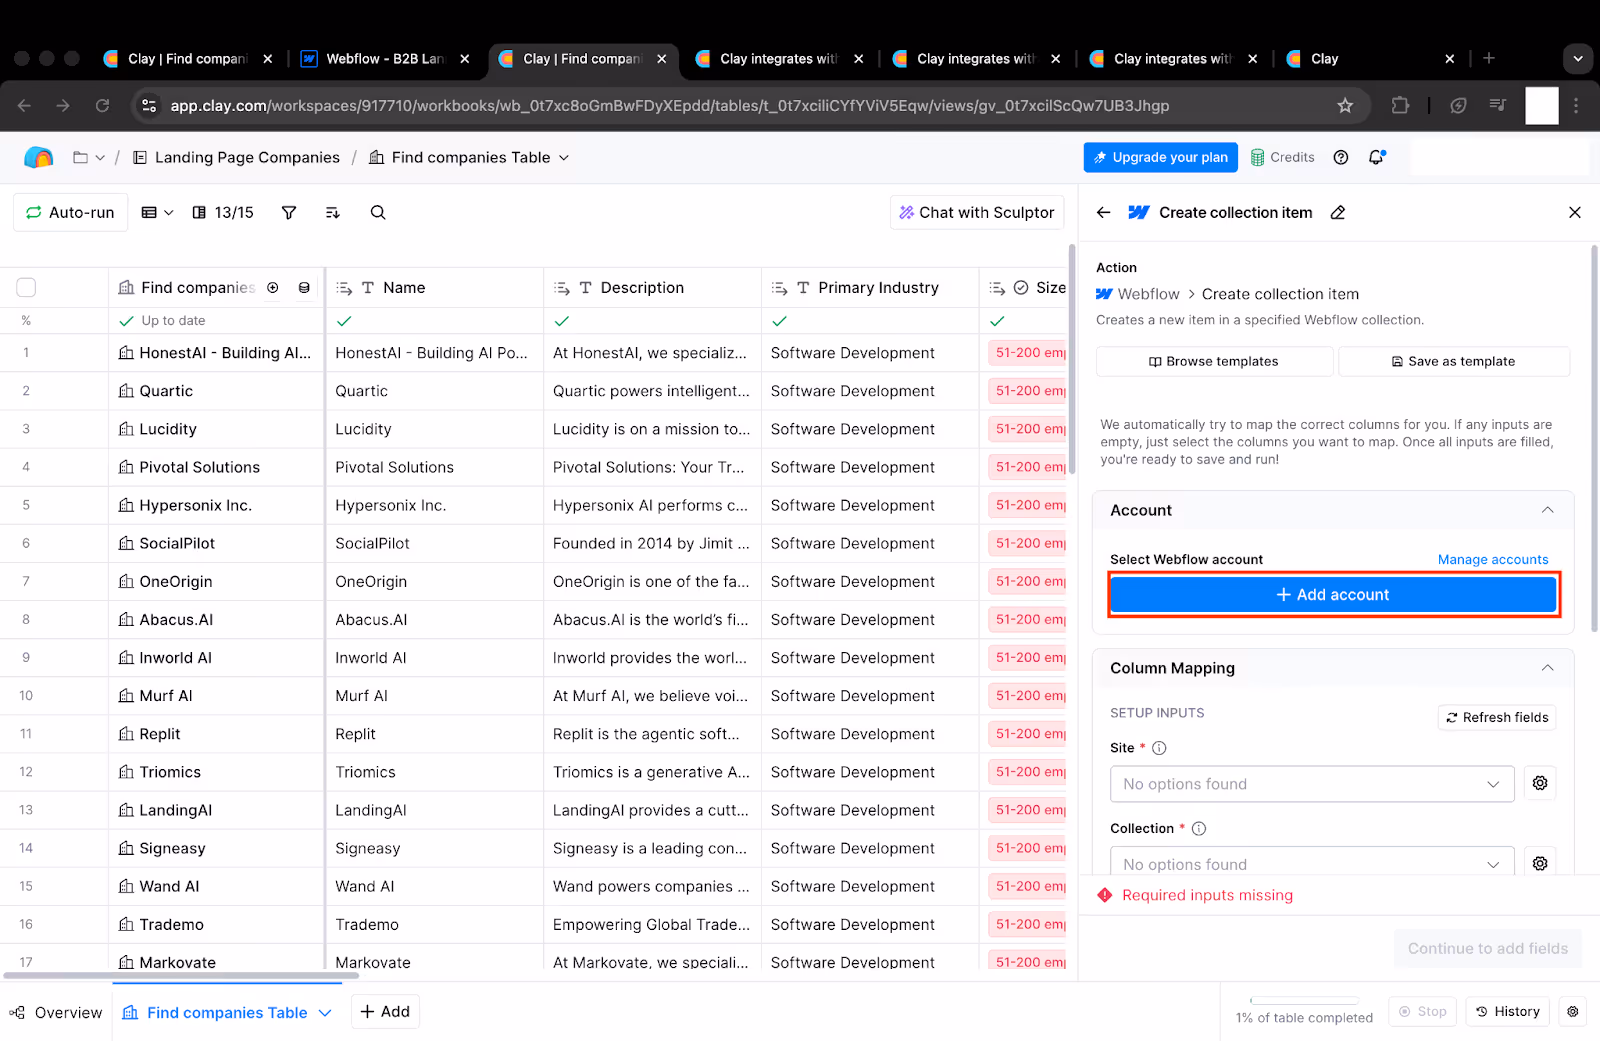This screenshot has width=1600, height=1041.
Task: Click Refresh fields button
Action: pyautogui.click(x=1497, y=717)
